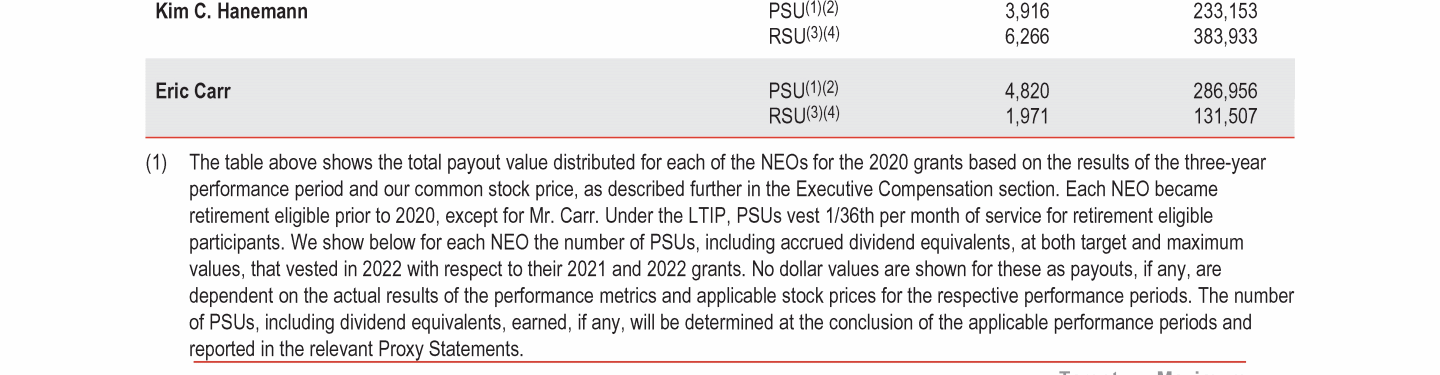Click the phrase 'Executive Compensation section'
The image size is (1440, 375).
coord(927,189)
